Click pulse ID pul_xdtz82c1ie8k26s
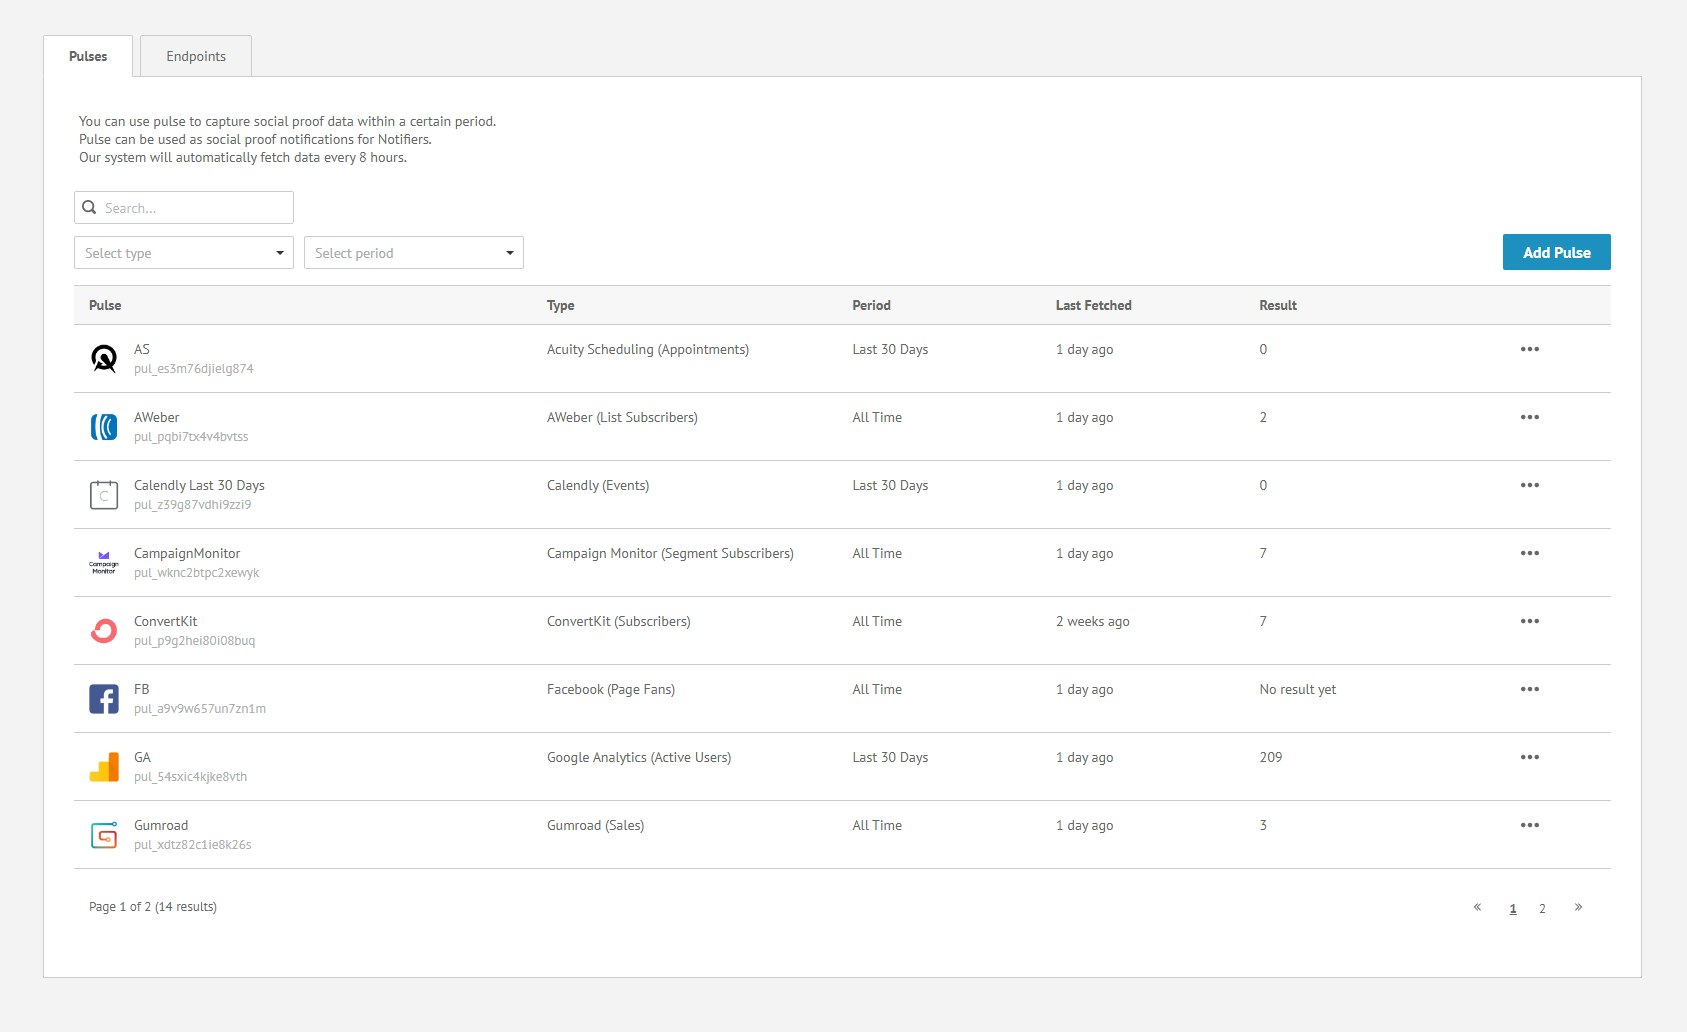The image size is (1687, 1032). coord(193,845)
